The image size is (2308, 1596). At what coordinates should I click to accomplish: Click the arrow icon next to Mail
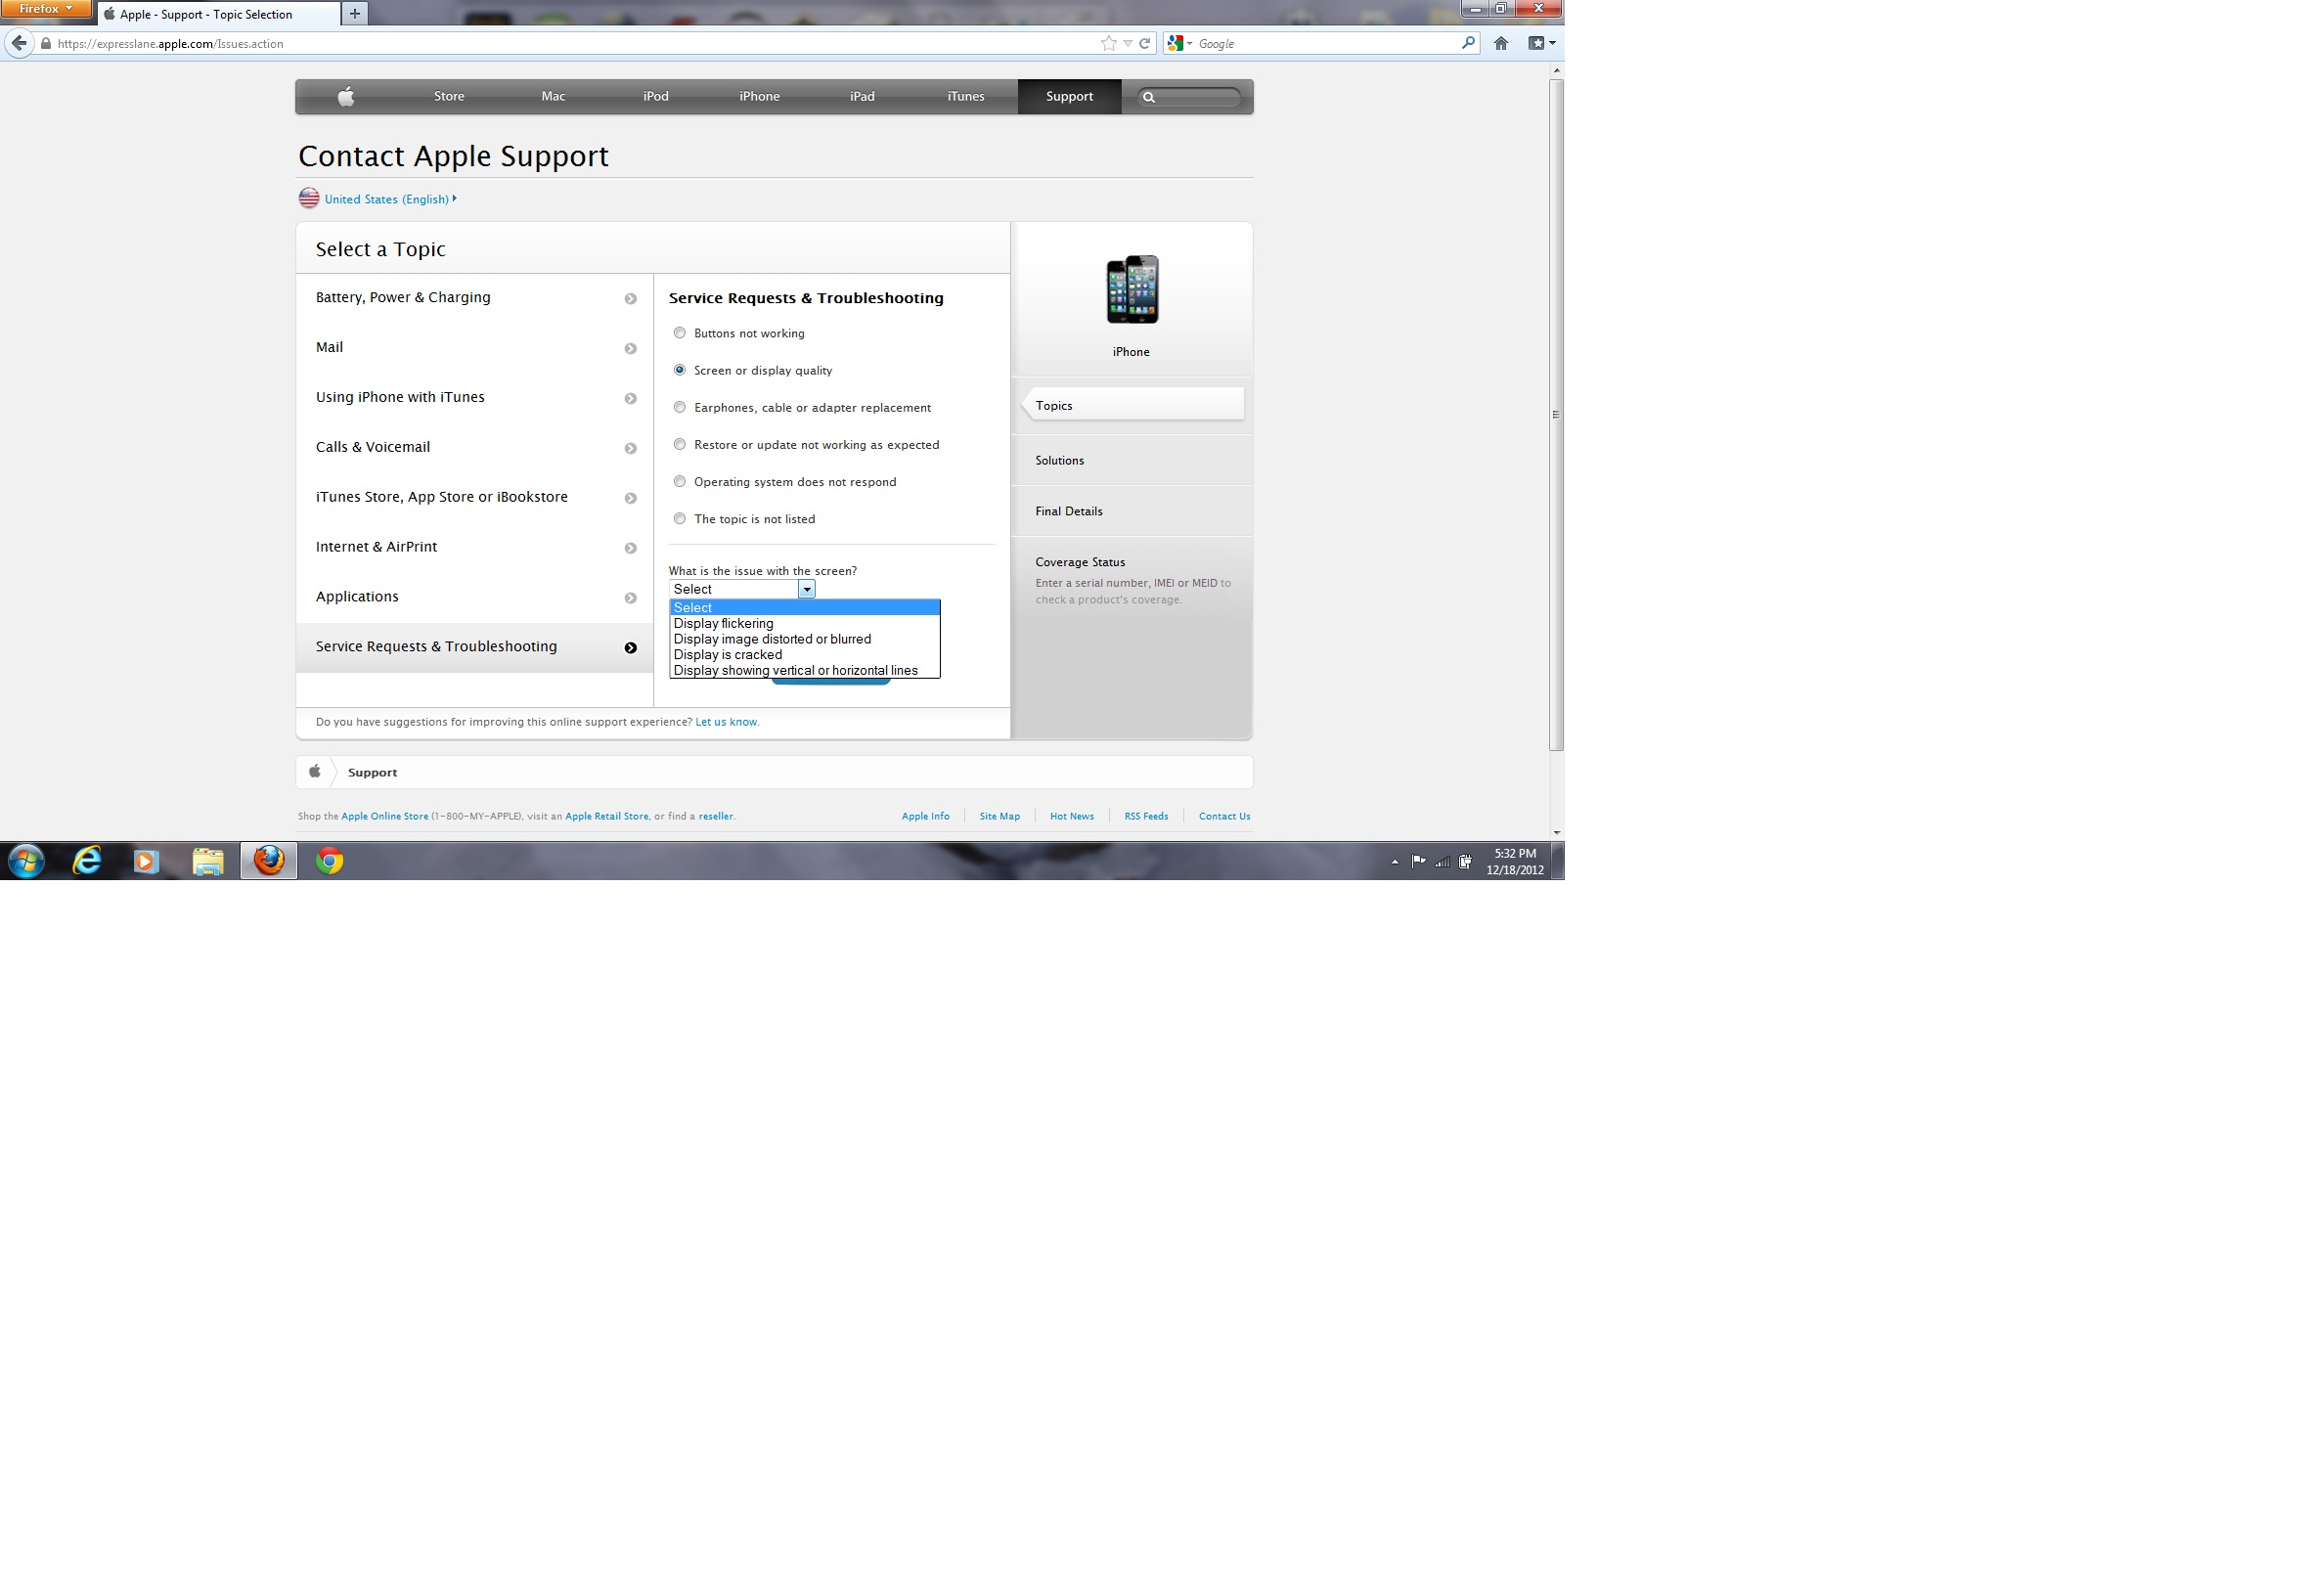(x=630, y=349)
